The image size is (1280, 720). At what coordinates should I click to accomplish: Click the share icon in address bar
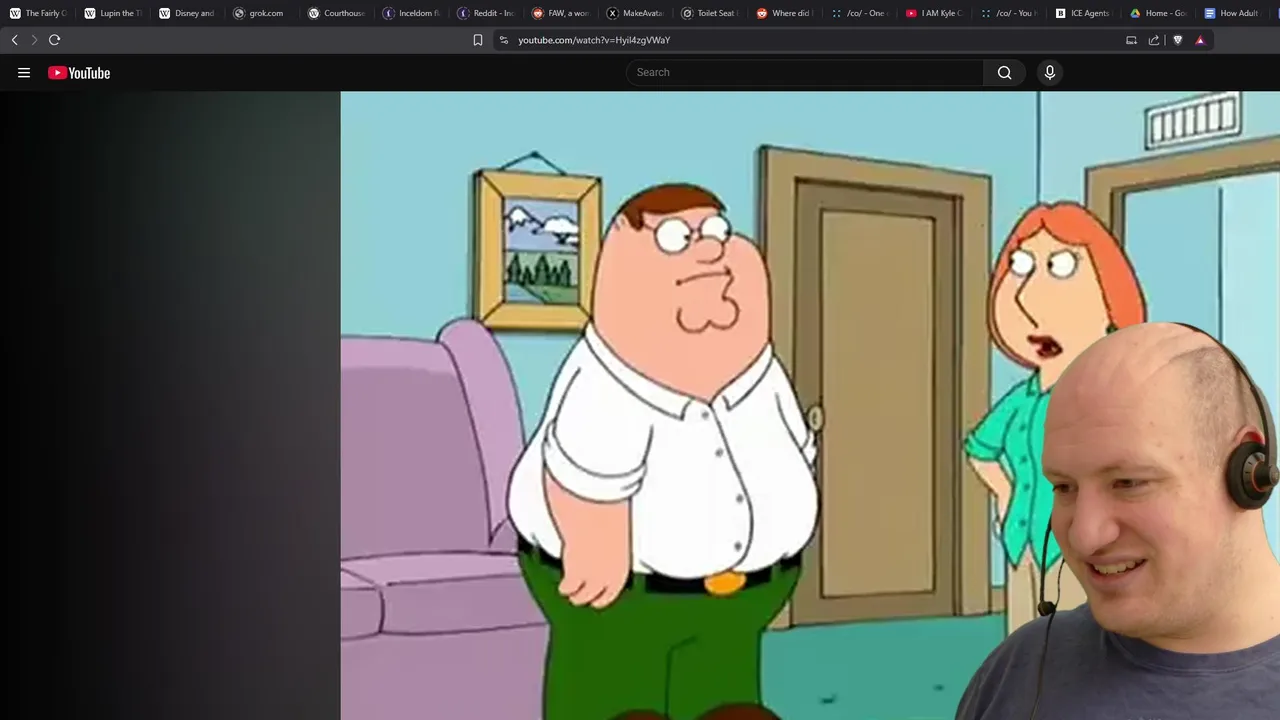[x=1154, y=40]
